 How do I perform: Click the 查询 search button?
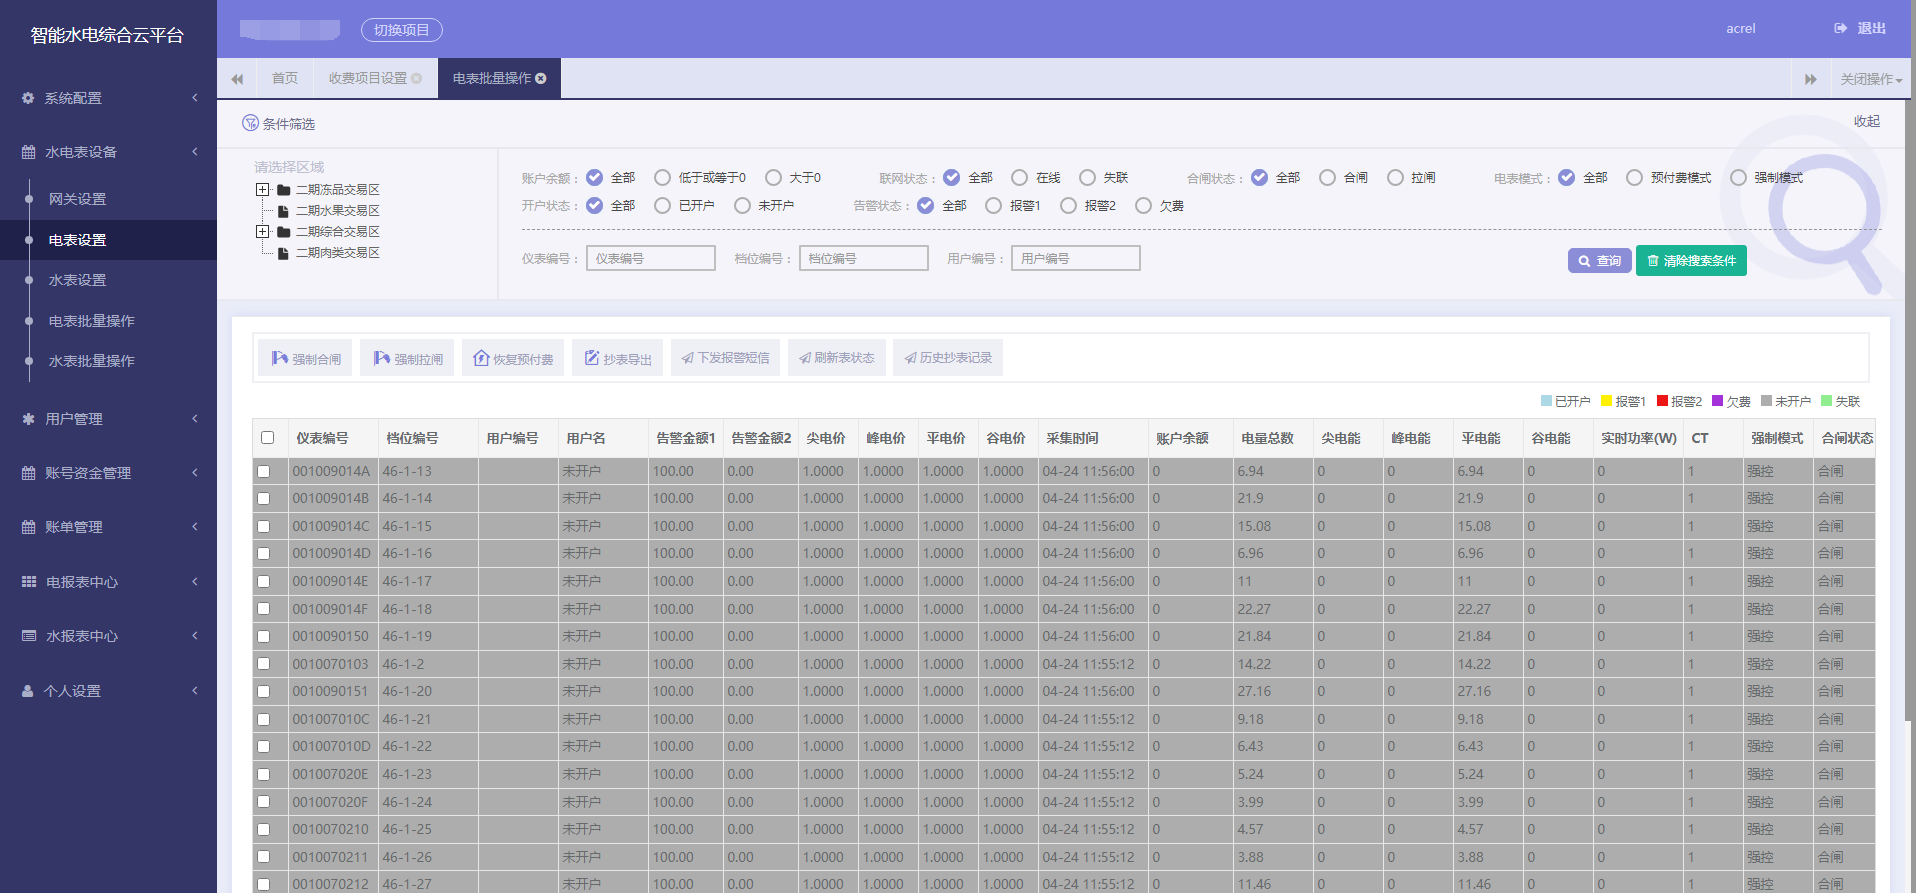[1599, 260]
